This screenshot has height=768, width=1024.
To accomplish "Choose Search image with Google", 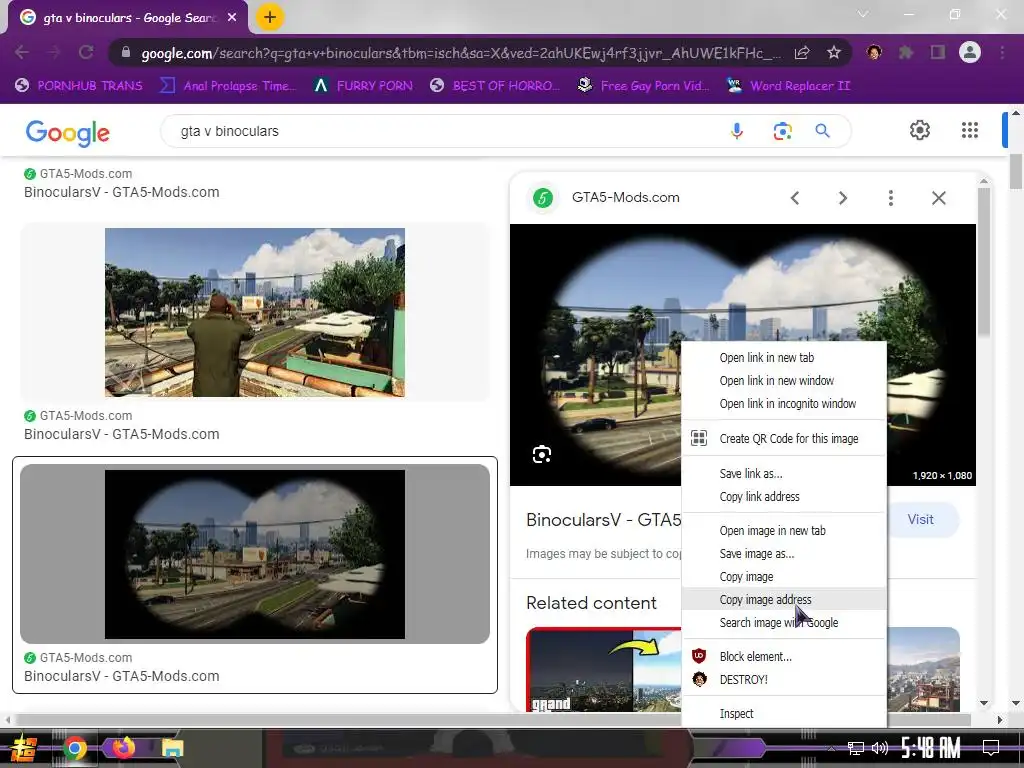I will [x=784, y=622].
